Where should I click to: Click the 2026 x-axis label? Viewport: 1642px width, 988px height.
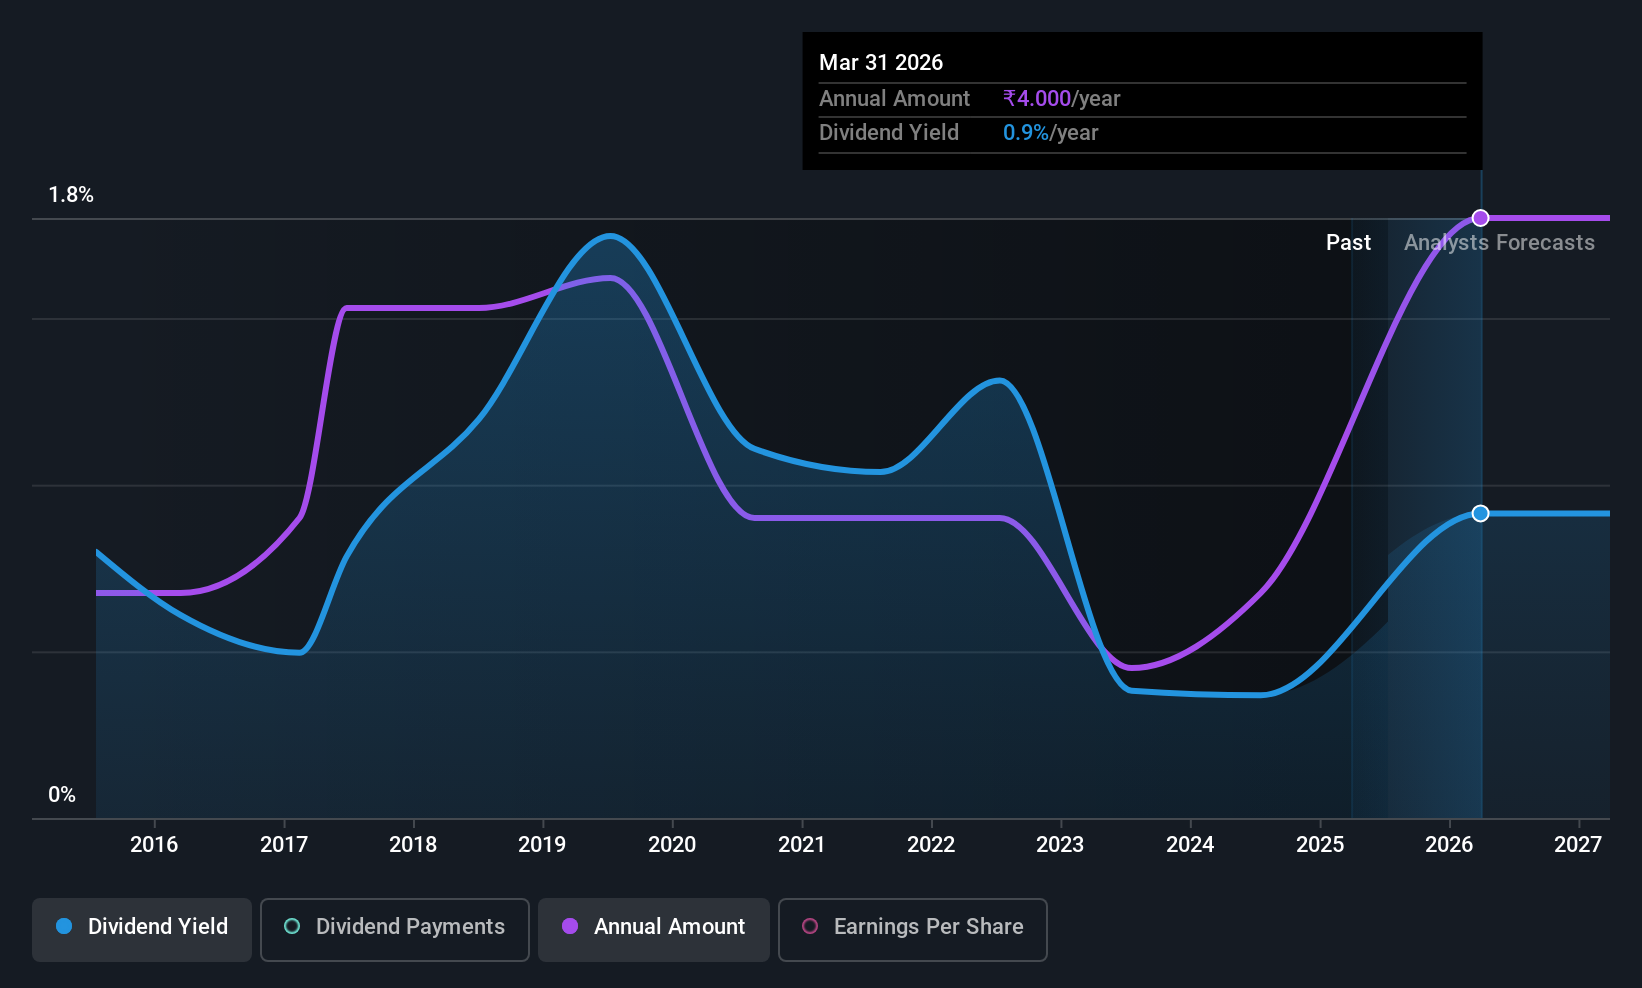[x=1449, y=845]
